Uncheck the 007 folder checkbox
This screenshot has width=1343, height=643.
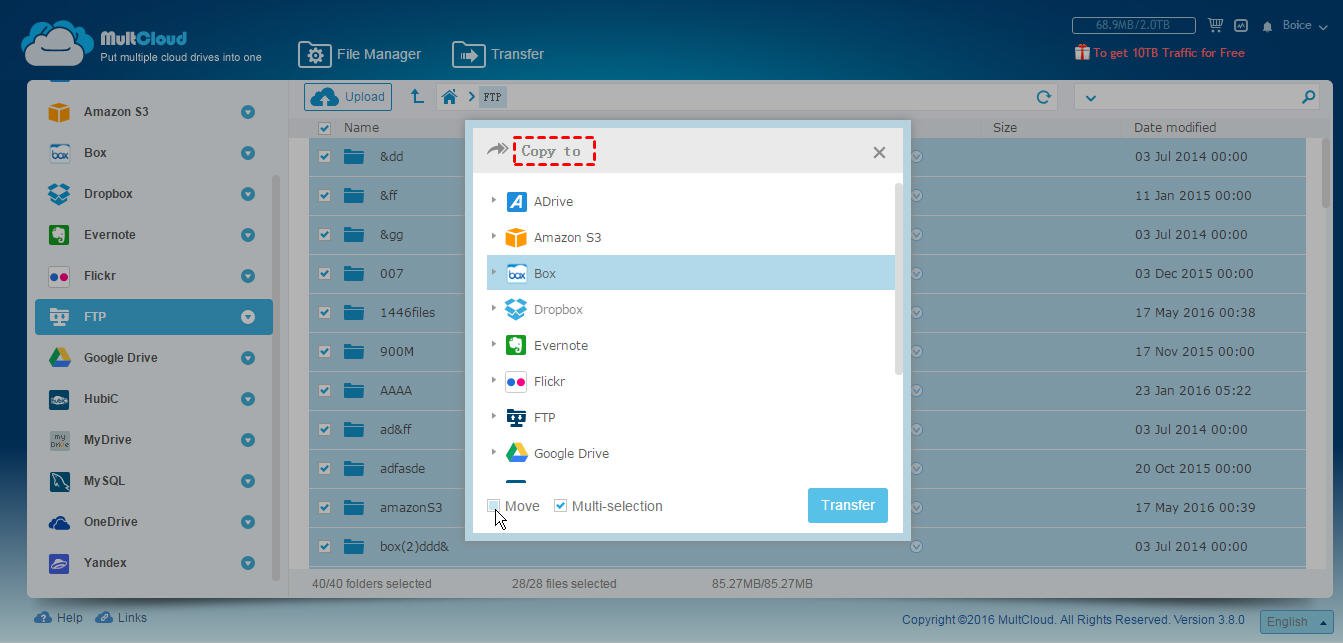[324, 273]
